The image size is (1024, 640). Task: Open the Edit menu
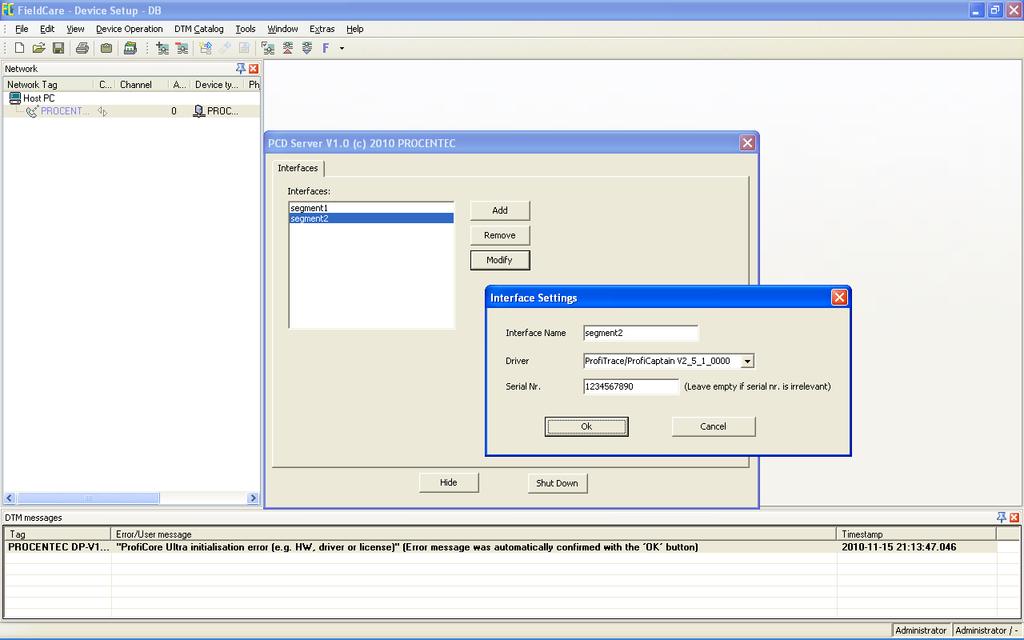[47, 29]
